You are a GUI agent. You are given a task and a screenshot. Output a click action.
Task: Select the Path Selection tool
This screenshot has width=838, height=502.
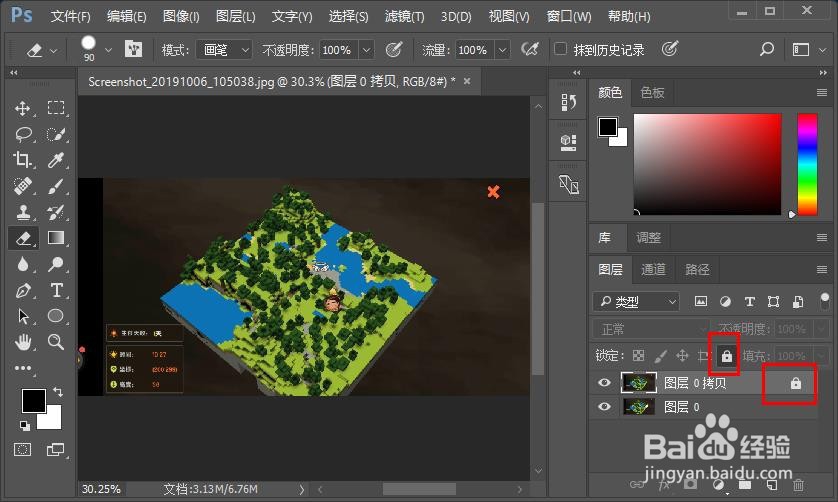(x=22, y=316)
